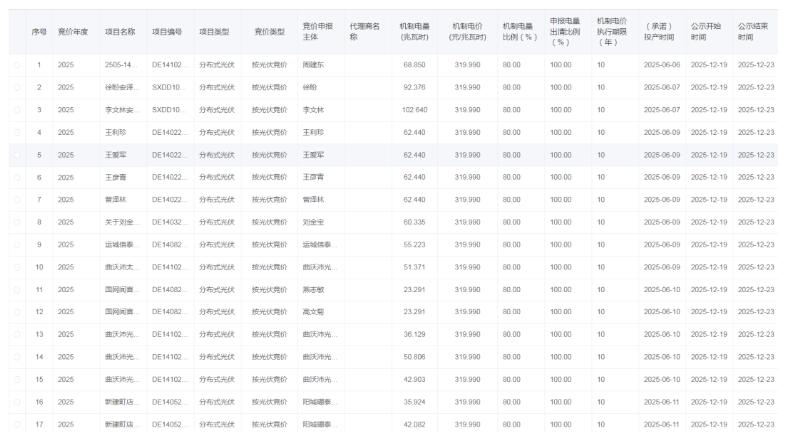
Task: Tick the row 13 selection radio button
Action: (16, 334)
